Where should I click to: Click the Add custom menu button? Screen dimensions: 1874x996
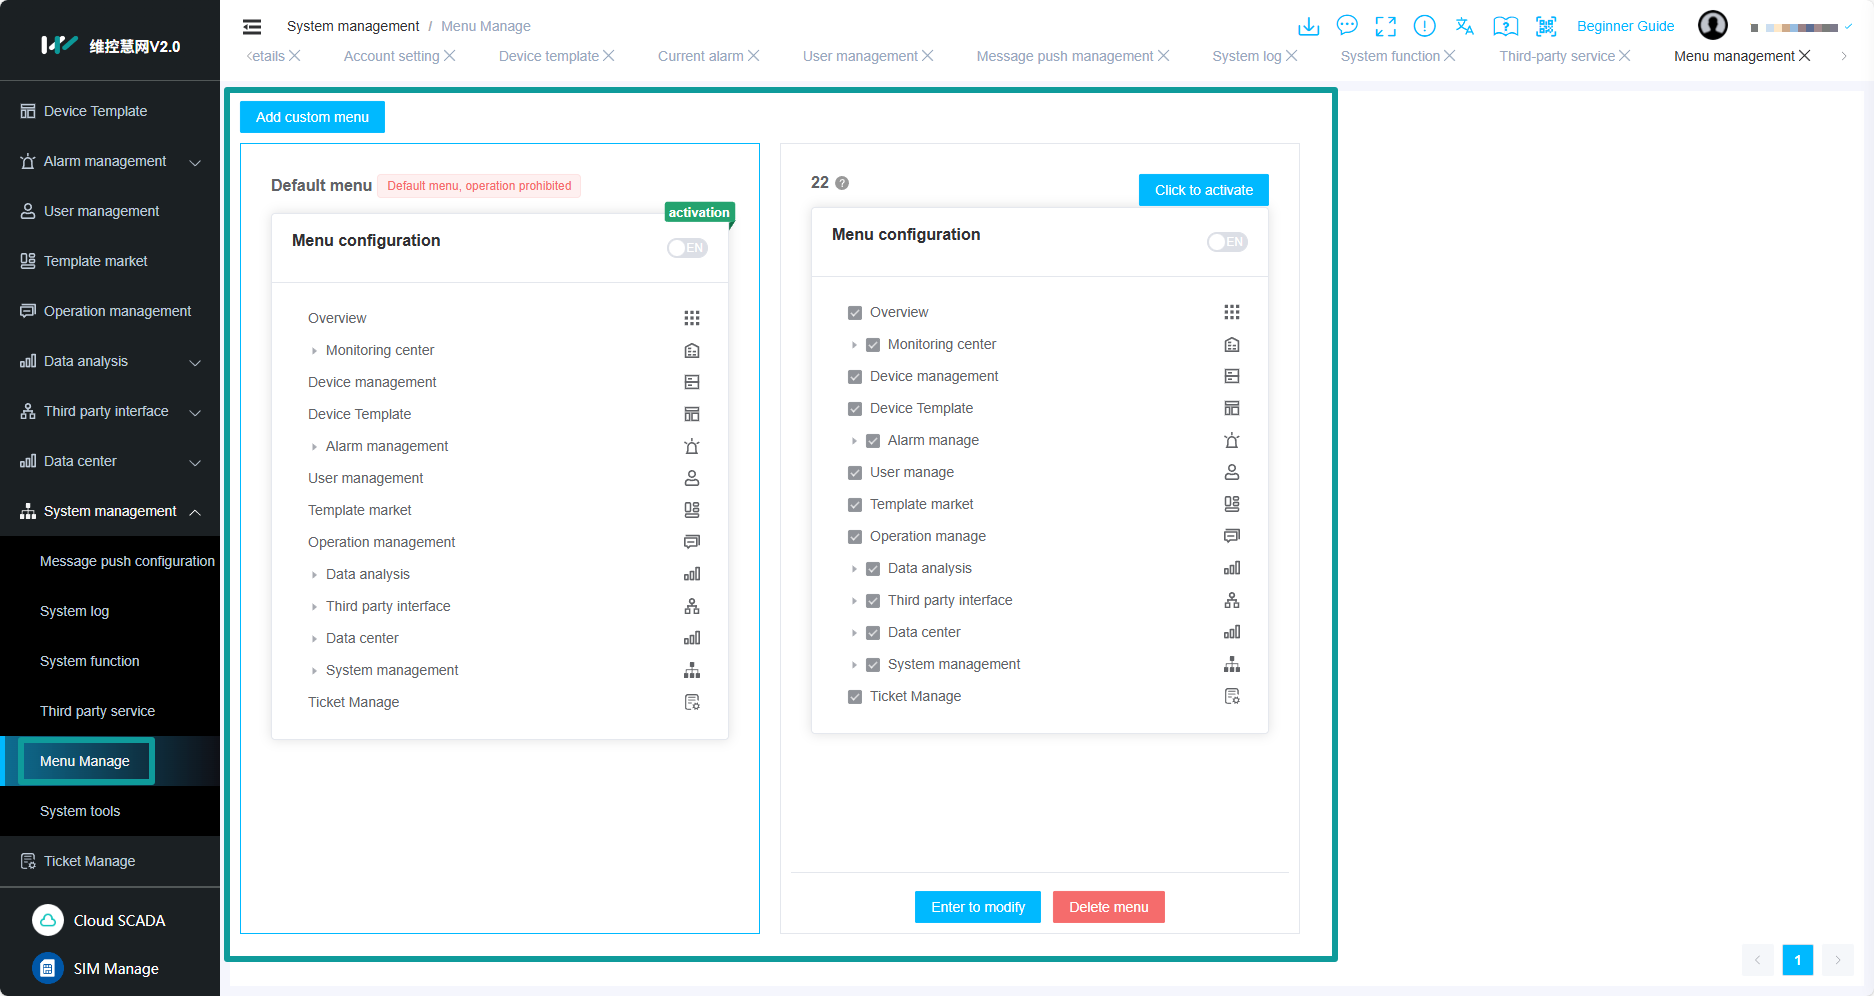point(312,117)
